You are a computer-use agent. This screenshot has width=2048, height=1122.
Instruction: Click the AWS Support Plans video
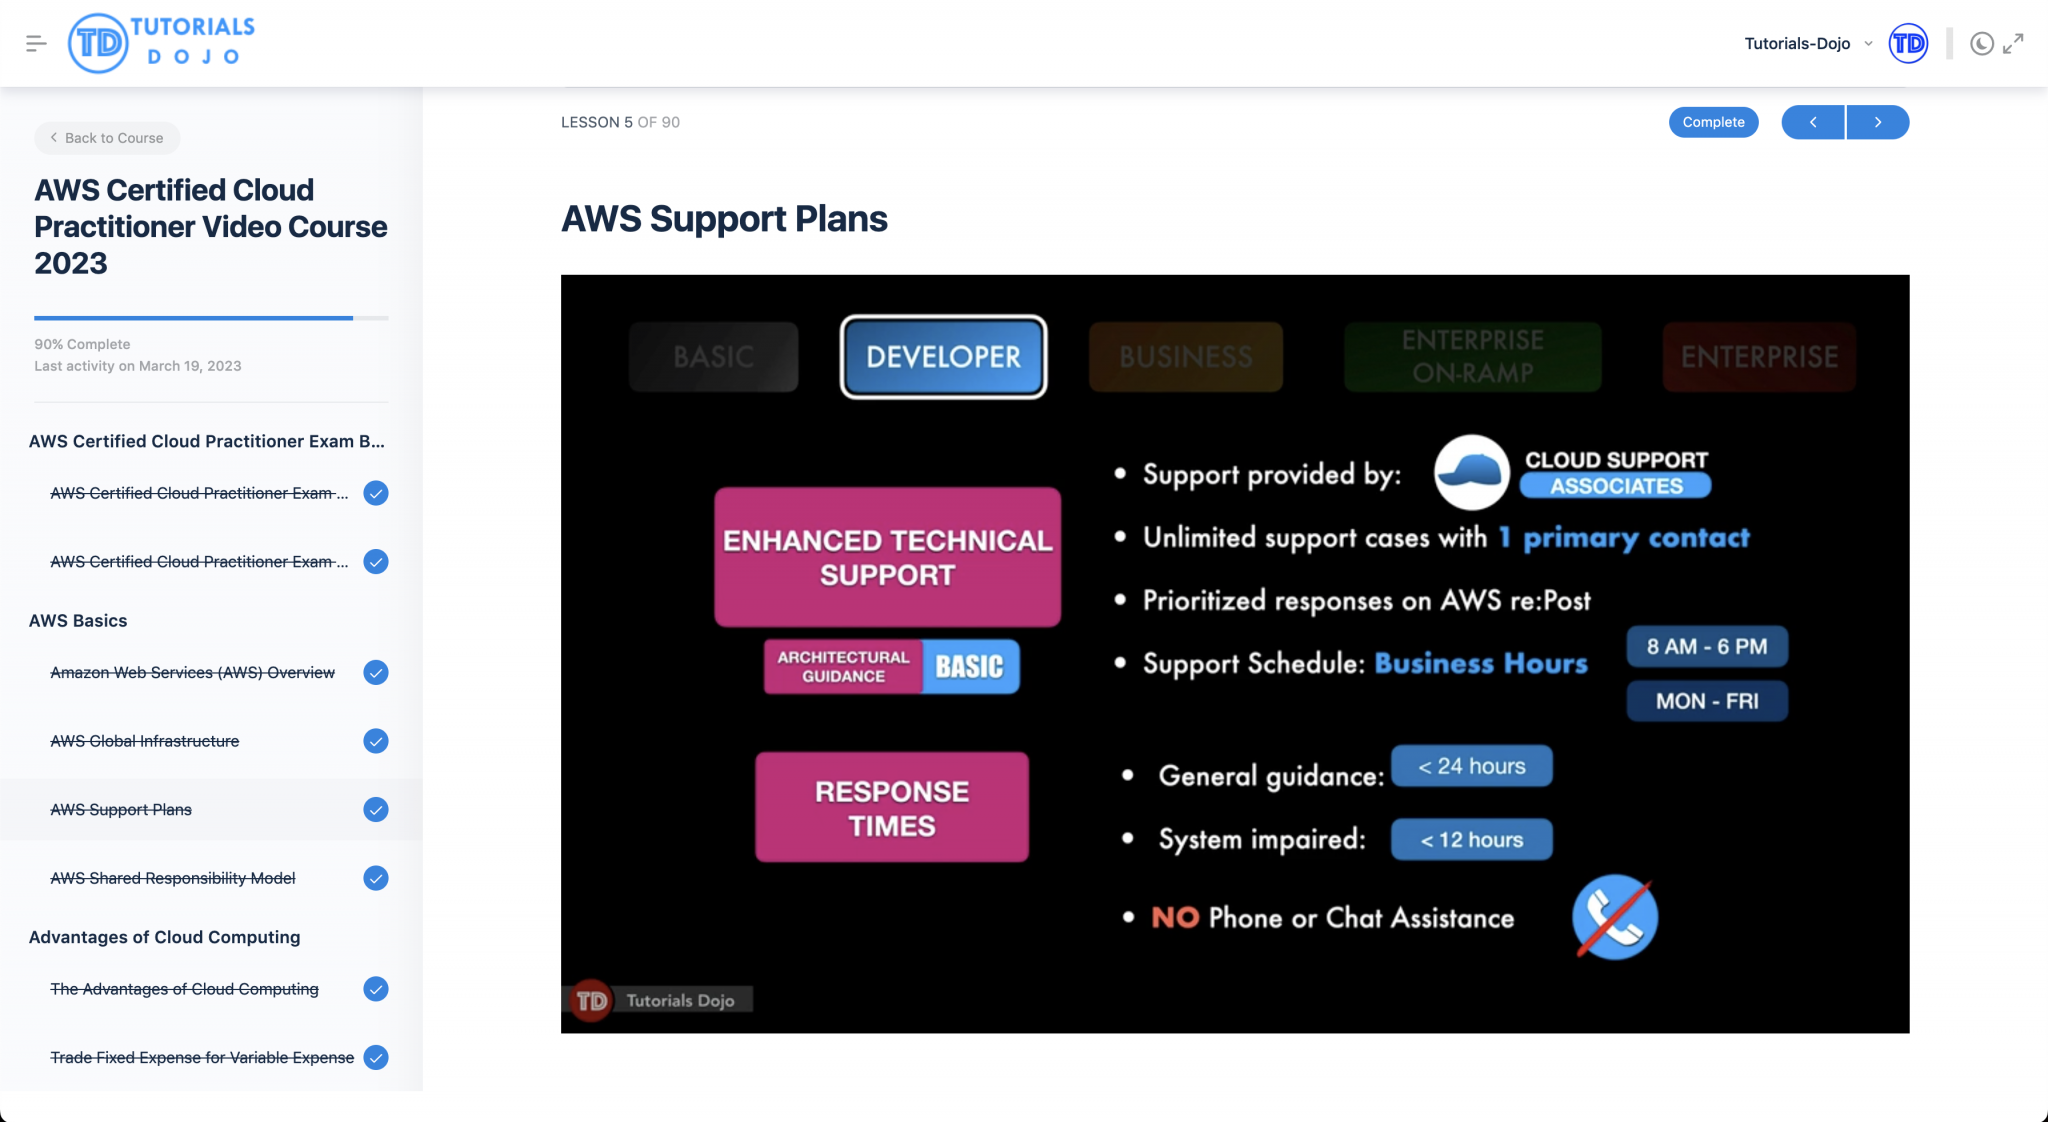pos(1235,654)
